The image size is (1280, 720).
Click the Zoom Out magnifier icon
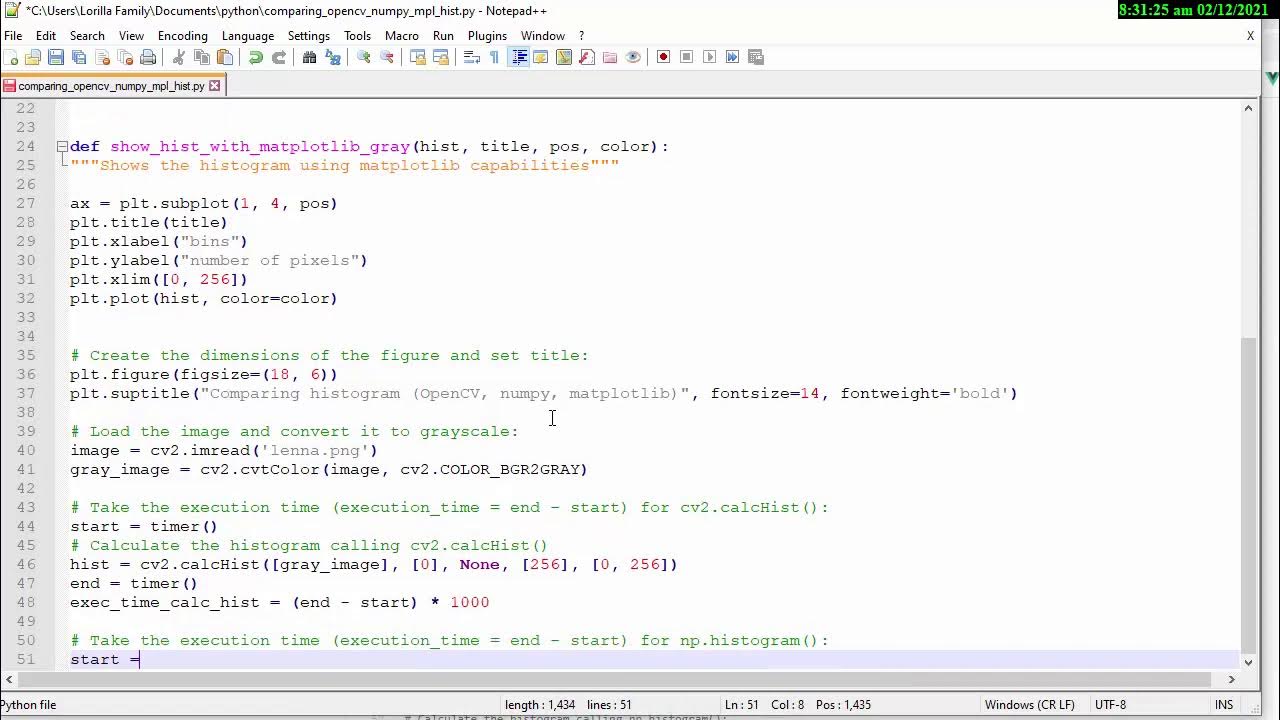387,57
